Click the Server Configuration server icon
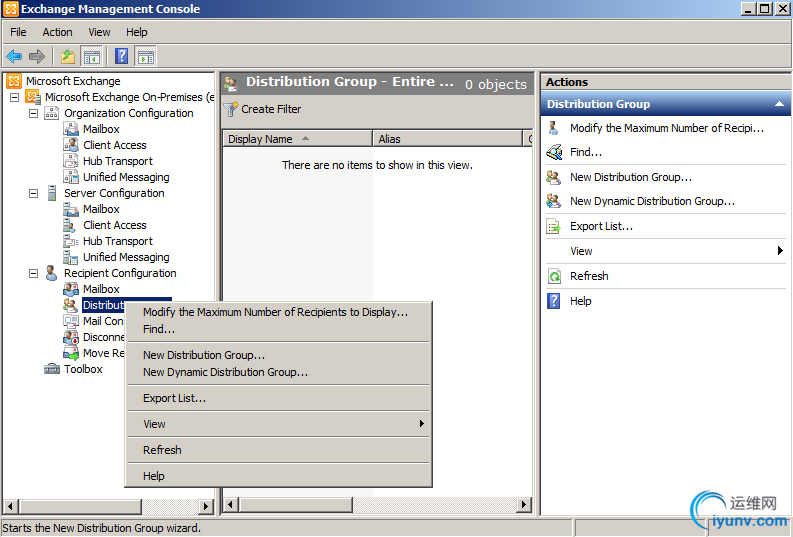Image resolution: width=793 pixels, height=537 pixels. pyautogui.click(x=52, y=193)
